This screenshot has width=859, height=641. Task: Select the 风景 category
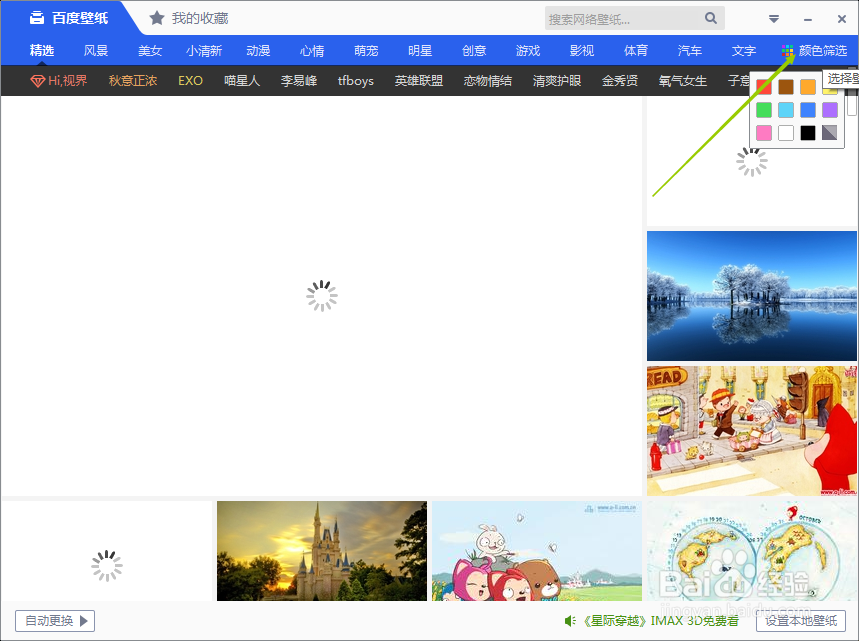point(96,51)
